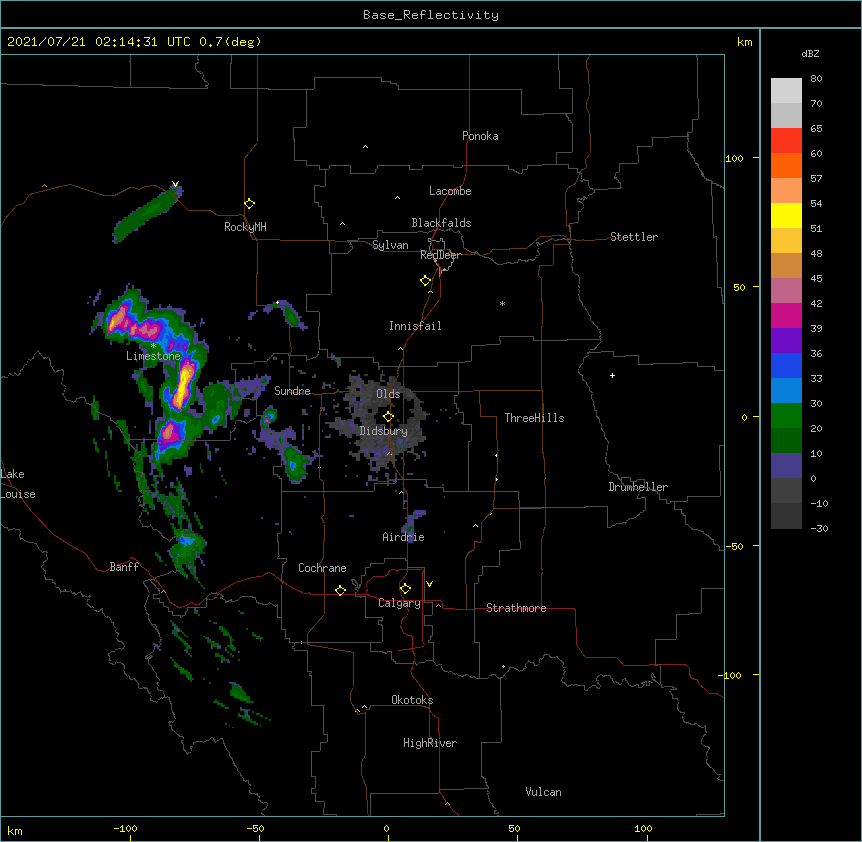Click the Base_Reflectivity title text

[x=431, y=15]
